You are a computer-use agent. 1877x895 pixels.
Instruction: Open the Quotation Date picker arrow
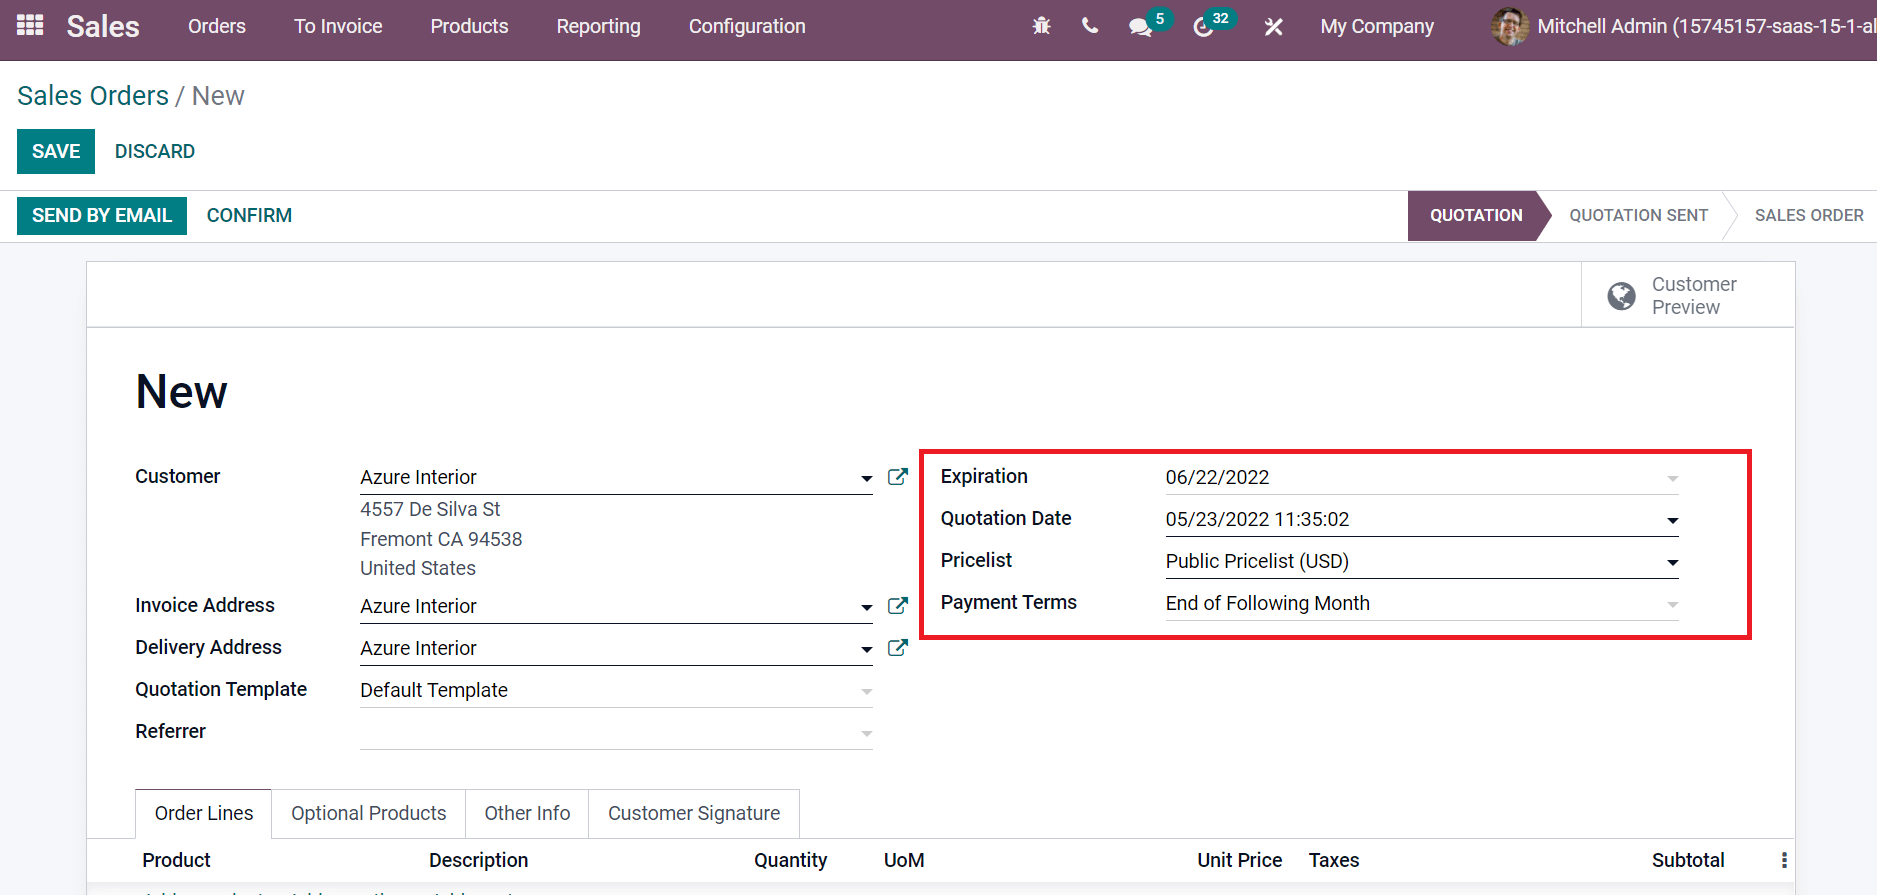coord(1672,521)
